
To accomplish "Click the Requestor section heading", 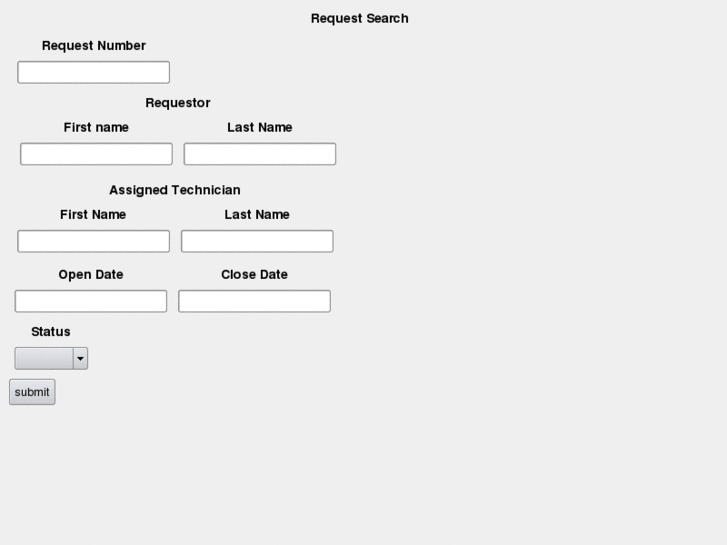I will (177, 102).
